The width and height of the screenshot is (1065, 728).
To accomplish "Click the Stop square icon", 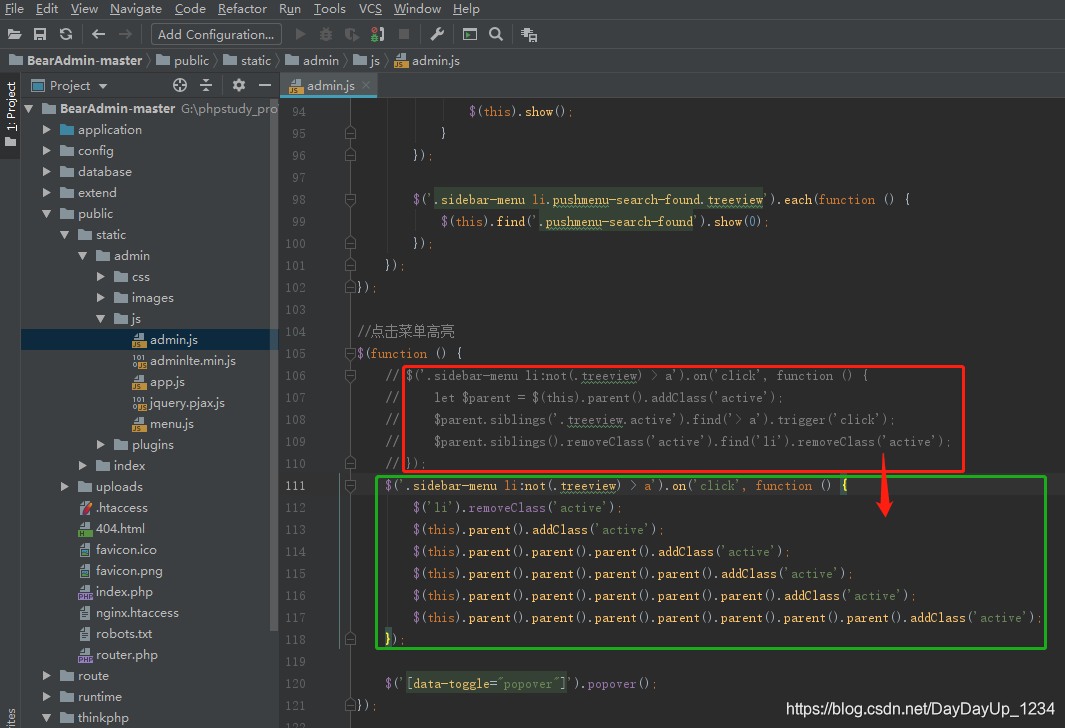I will click(x=403, y=34).
